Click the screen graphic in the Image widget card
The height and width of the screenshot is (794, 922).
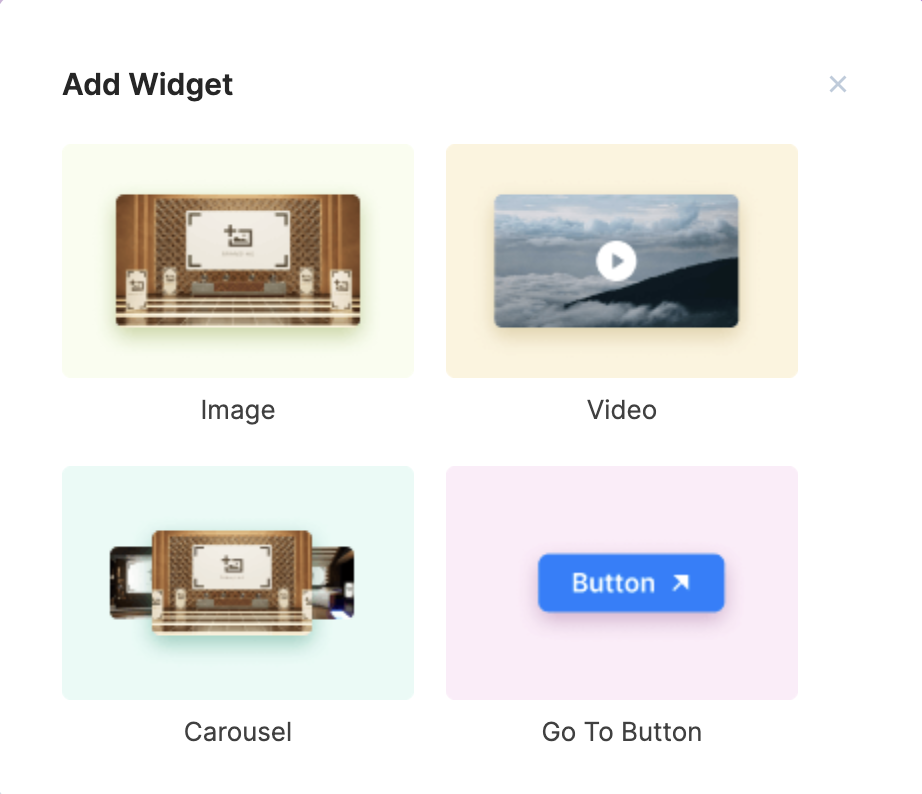pos(237,240)
